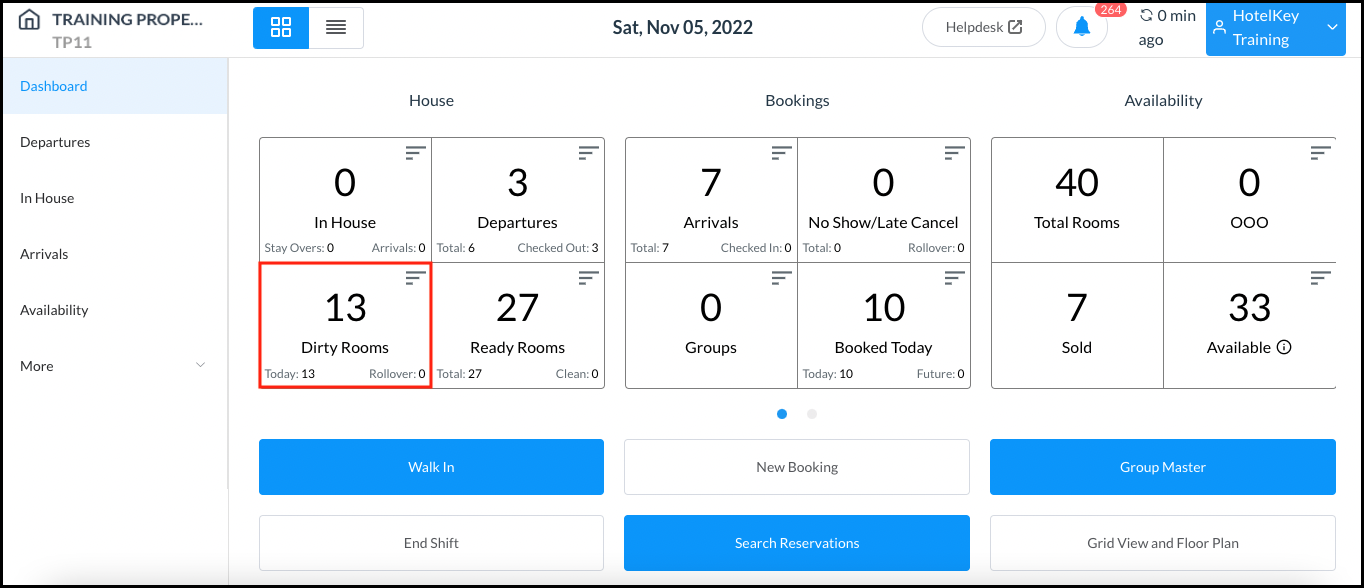The height and width of the screenshot is (588, 1364).
Task: Open Availability in the sidebar
Action: tap(54, 310)
